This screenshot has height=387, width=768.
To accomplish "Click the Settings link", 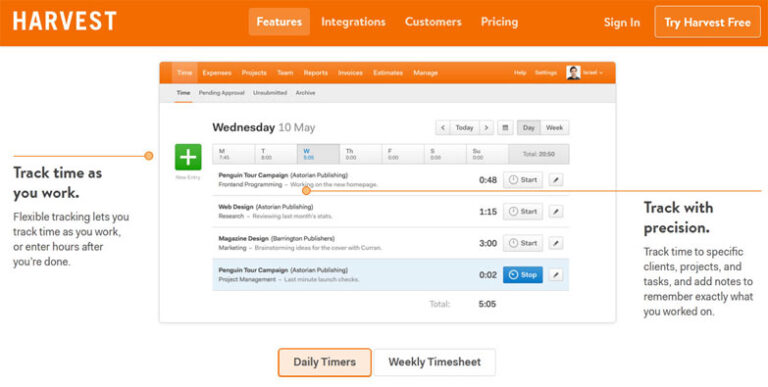I will [546, 73].
